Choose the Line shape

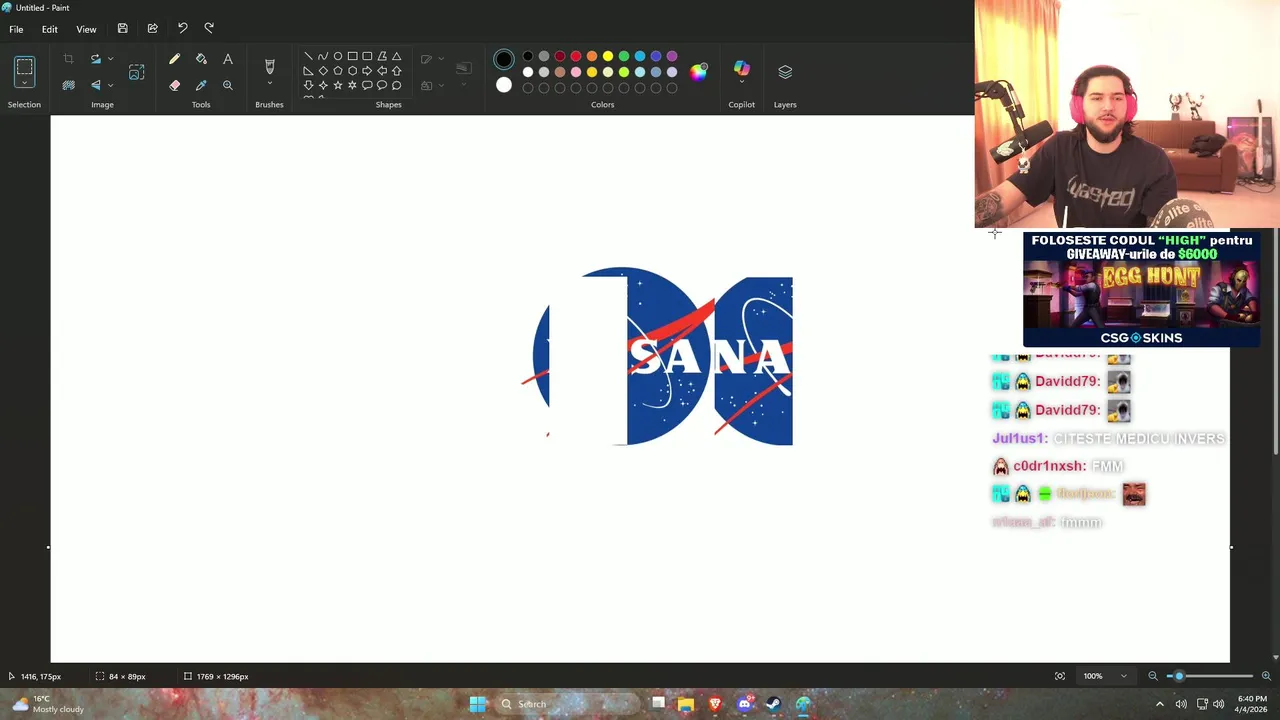coord(308,56)
